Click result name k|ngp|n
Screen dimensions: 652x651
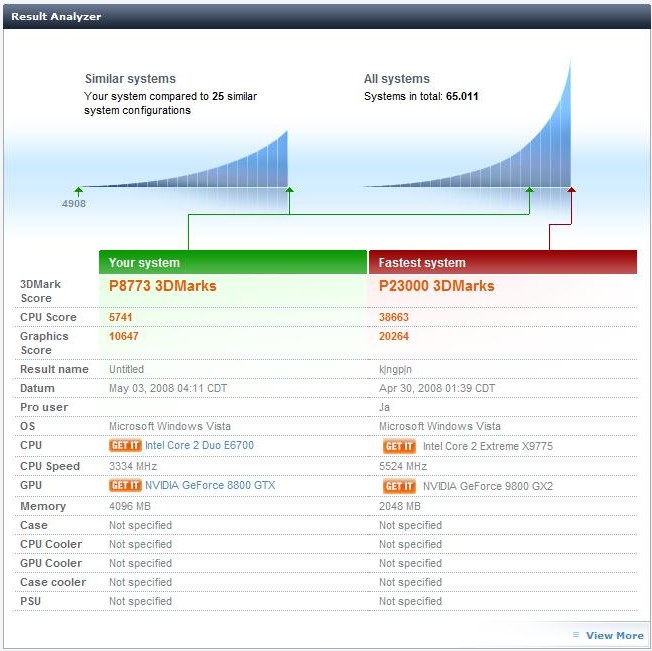pyautogui.click(x=395, y=369)
